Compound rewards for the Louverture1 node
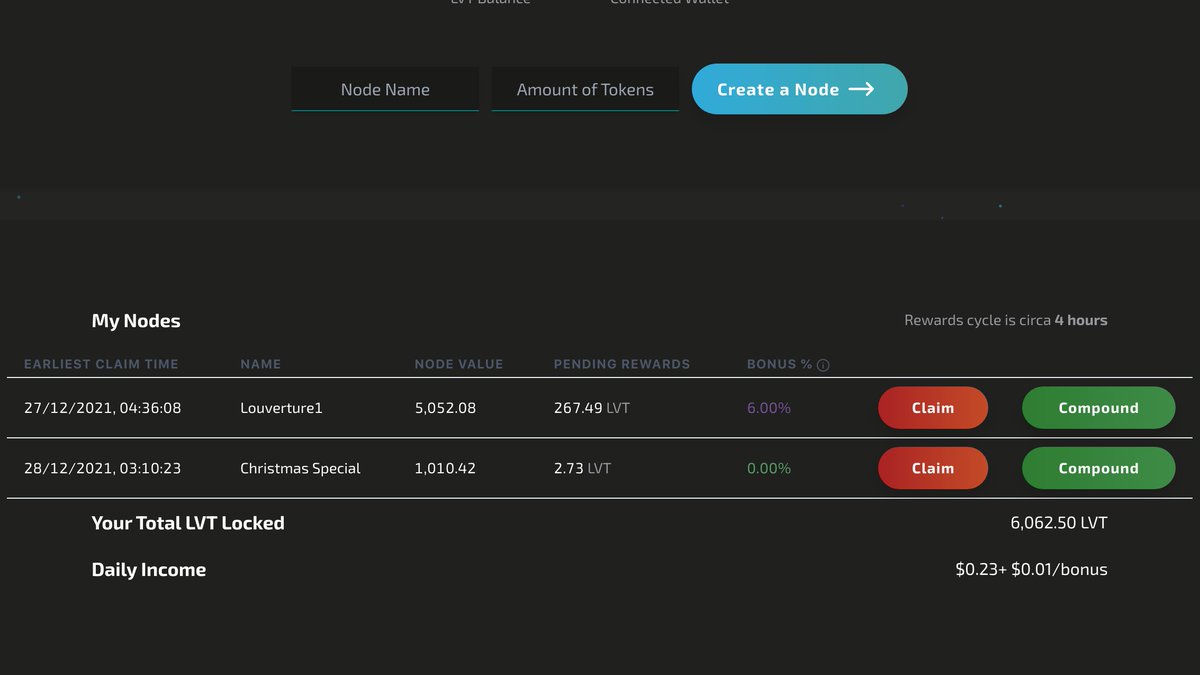 pyautogui.click(x=1098, y=408)
